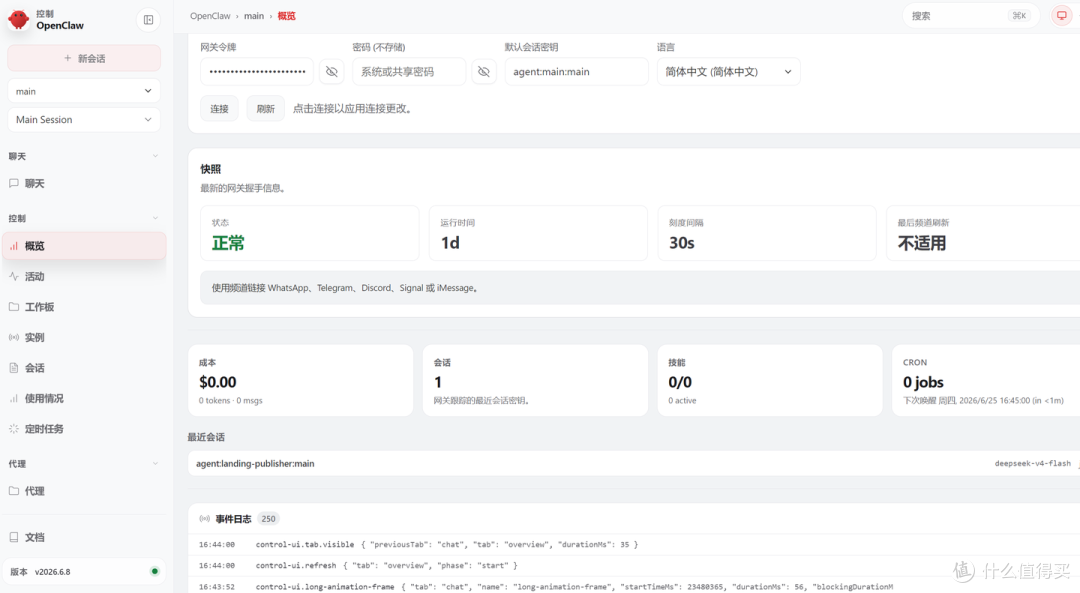1080x593 pixels.
Task: Click the bar chart icon beside 概览
Action: pos(14,246)
